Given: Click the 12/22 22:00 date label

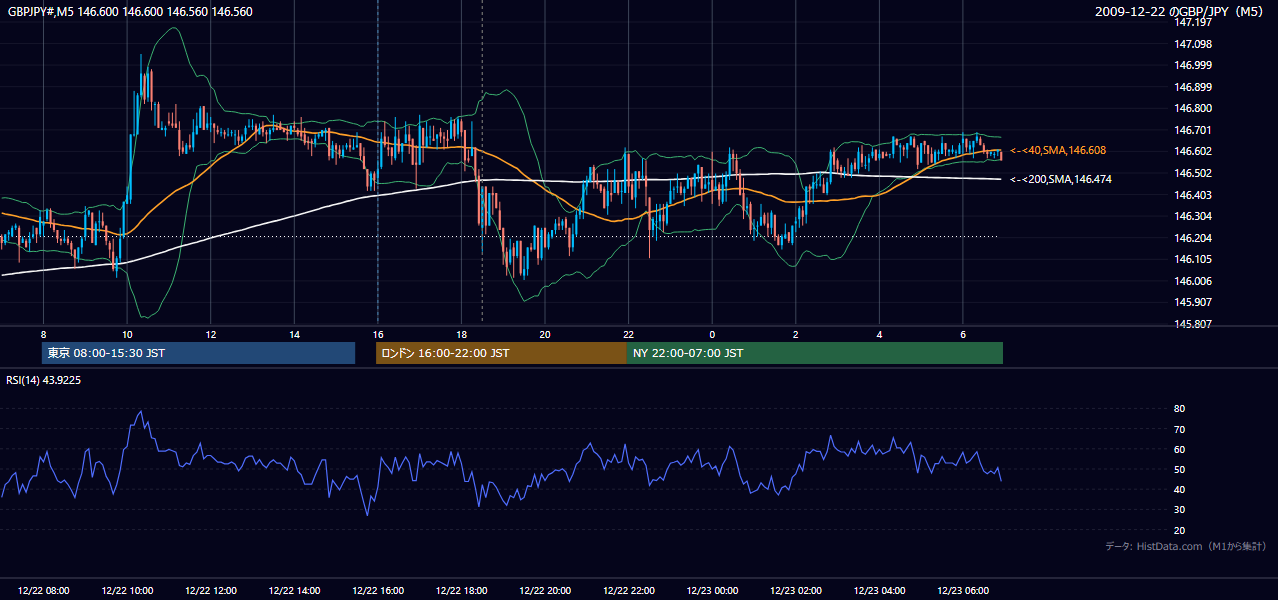Looking at the screenshot, I should [x=629, y=591].
